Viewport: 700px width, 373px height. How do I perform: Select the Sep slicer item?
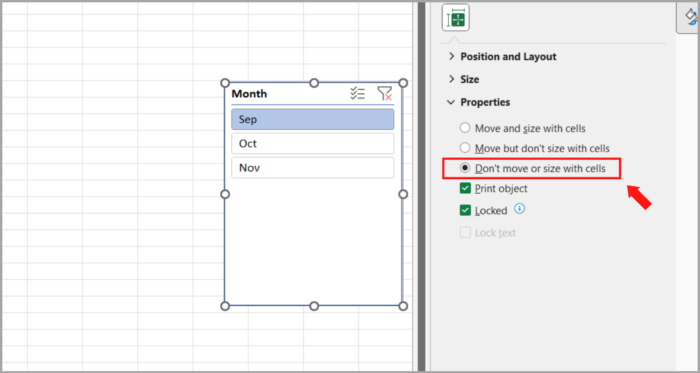(x=312, y=119)
